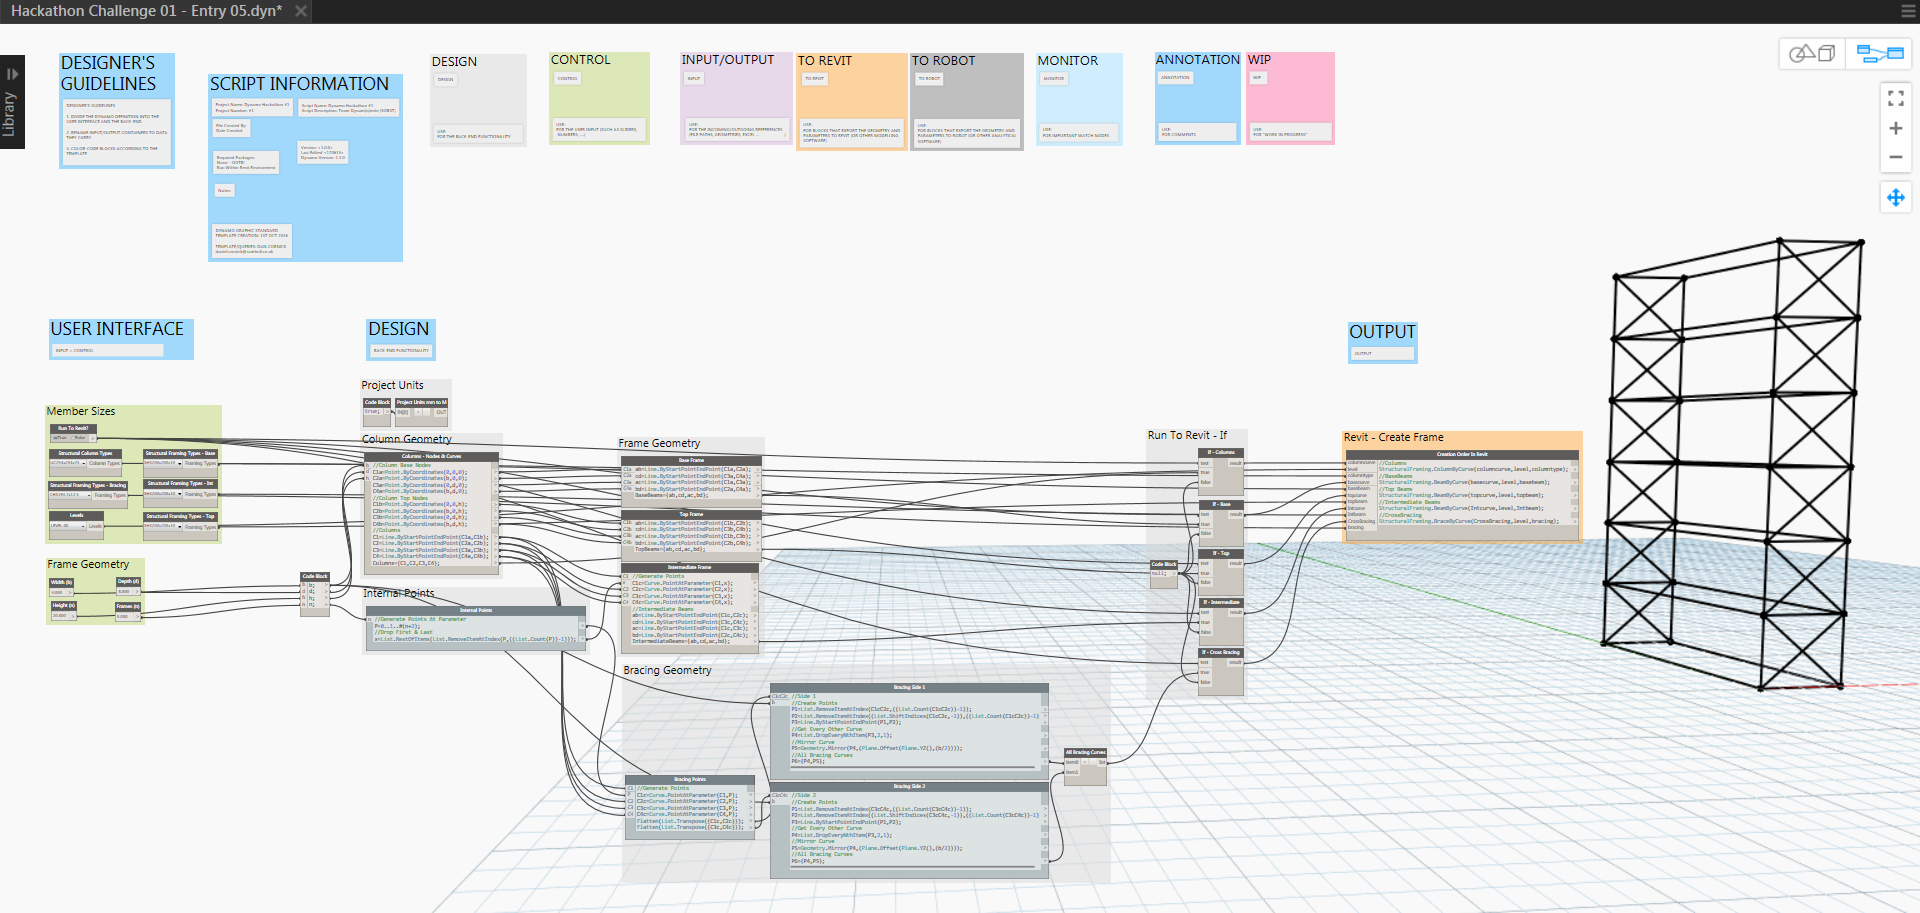Screen dimensions: 1920x913
Task: Select the If - Cross Bracing node header
Action: click(x=1221, y=652)
